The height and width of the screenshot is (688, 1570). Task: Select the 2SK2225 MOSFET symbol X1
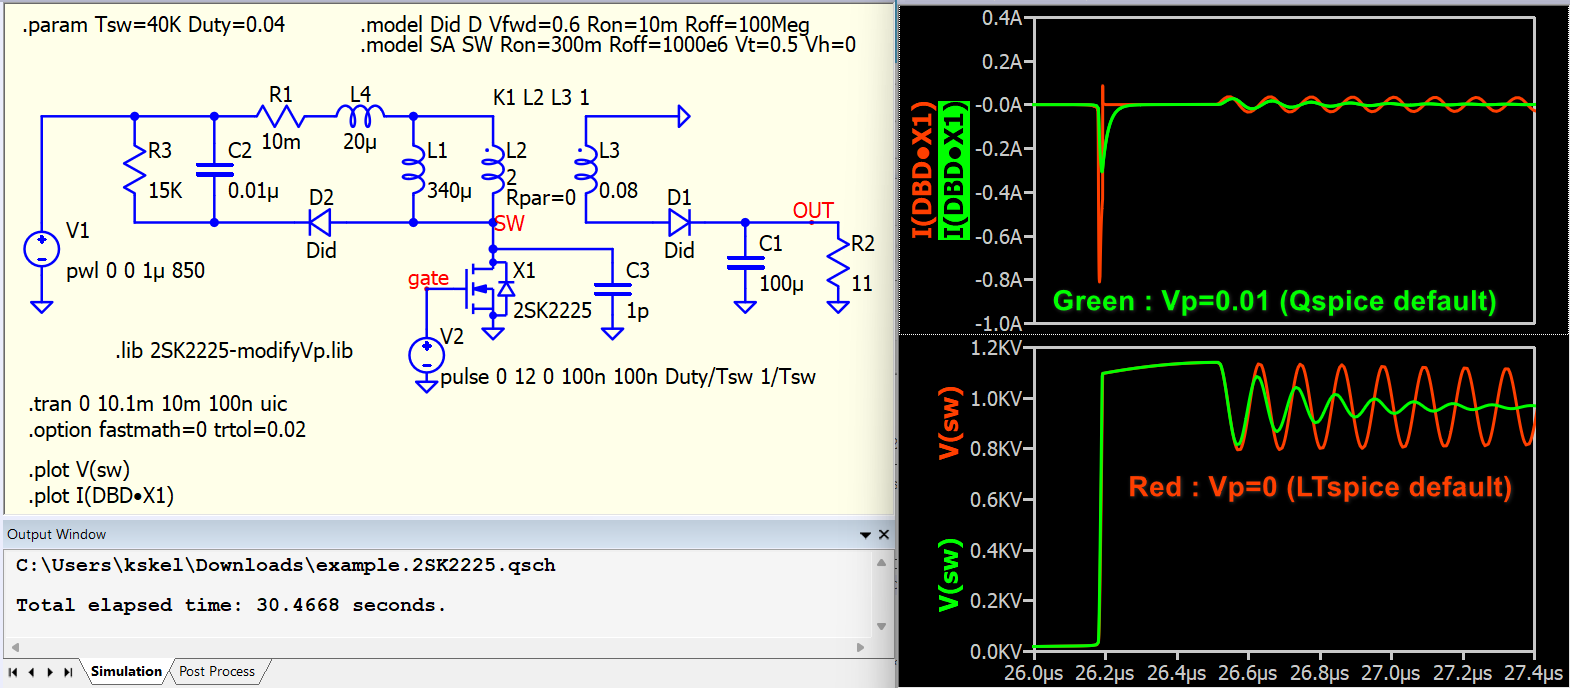pos(487,290)
